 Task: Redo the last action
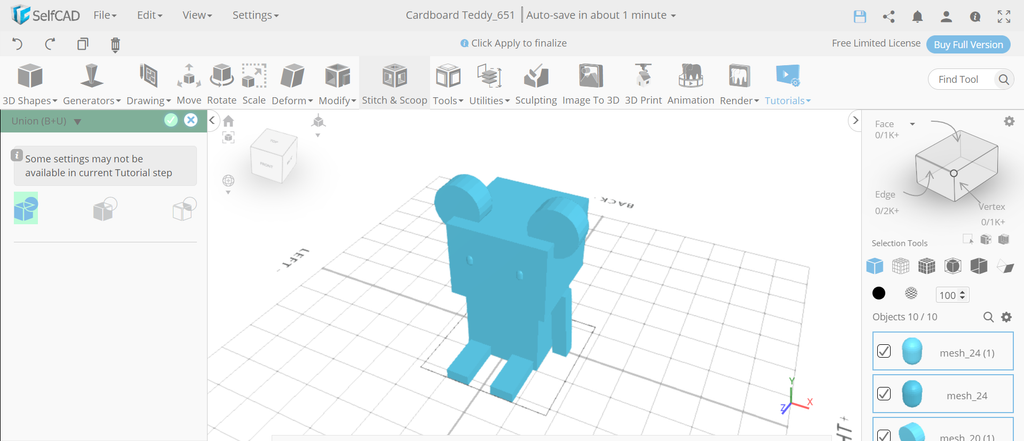tap(50, 44)
